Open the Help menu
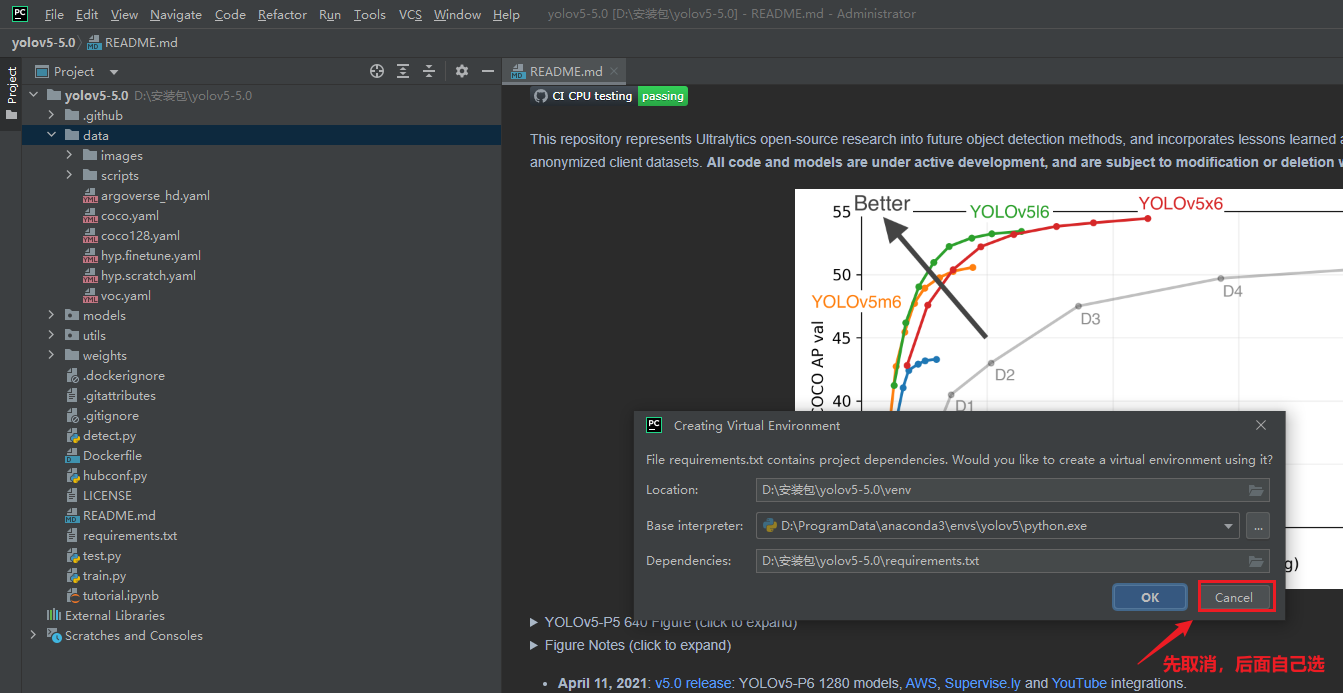 pyautogui.click(x=507, y=14)
